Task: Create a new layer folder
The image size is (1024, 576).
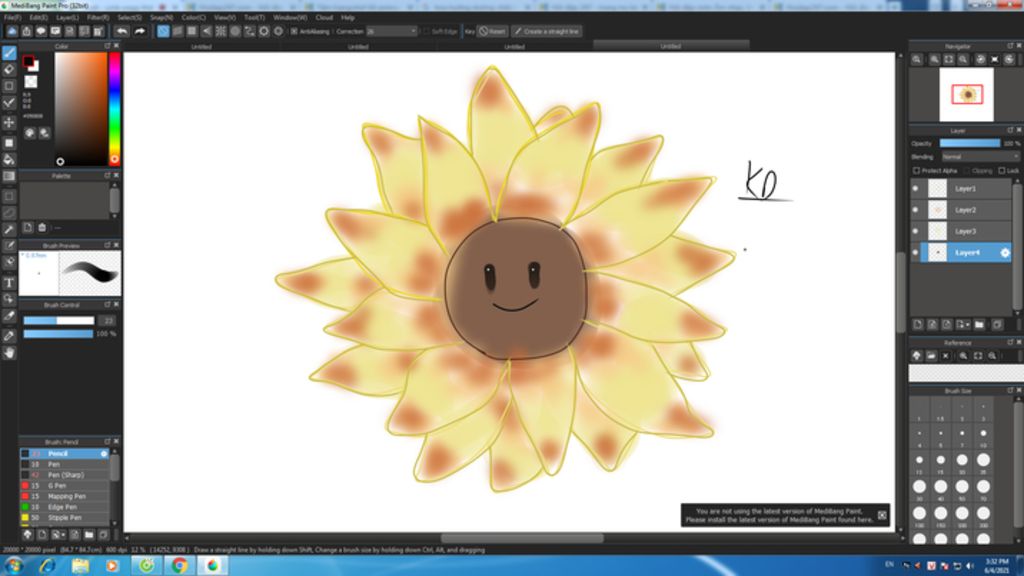Action: [x=979, y=325]
